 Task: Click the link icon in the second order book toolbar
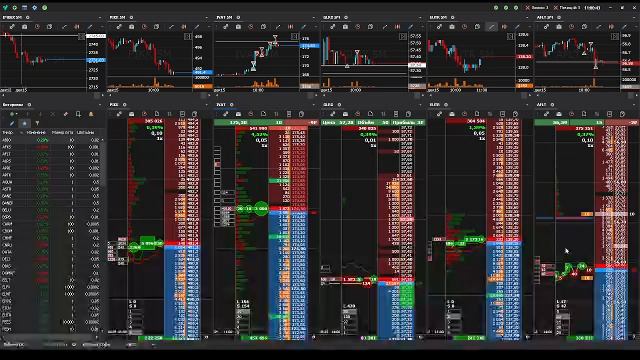point(119,114)
